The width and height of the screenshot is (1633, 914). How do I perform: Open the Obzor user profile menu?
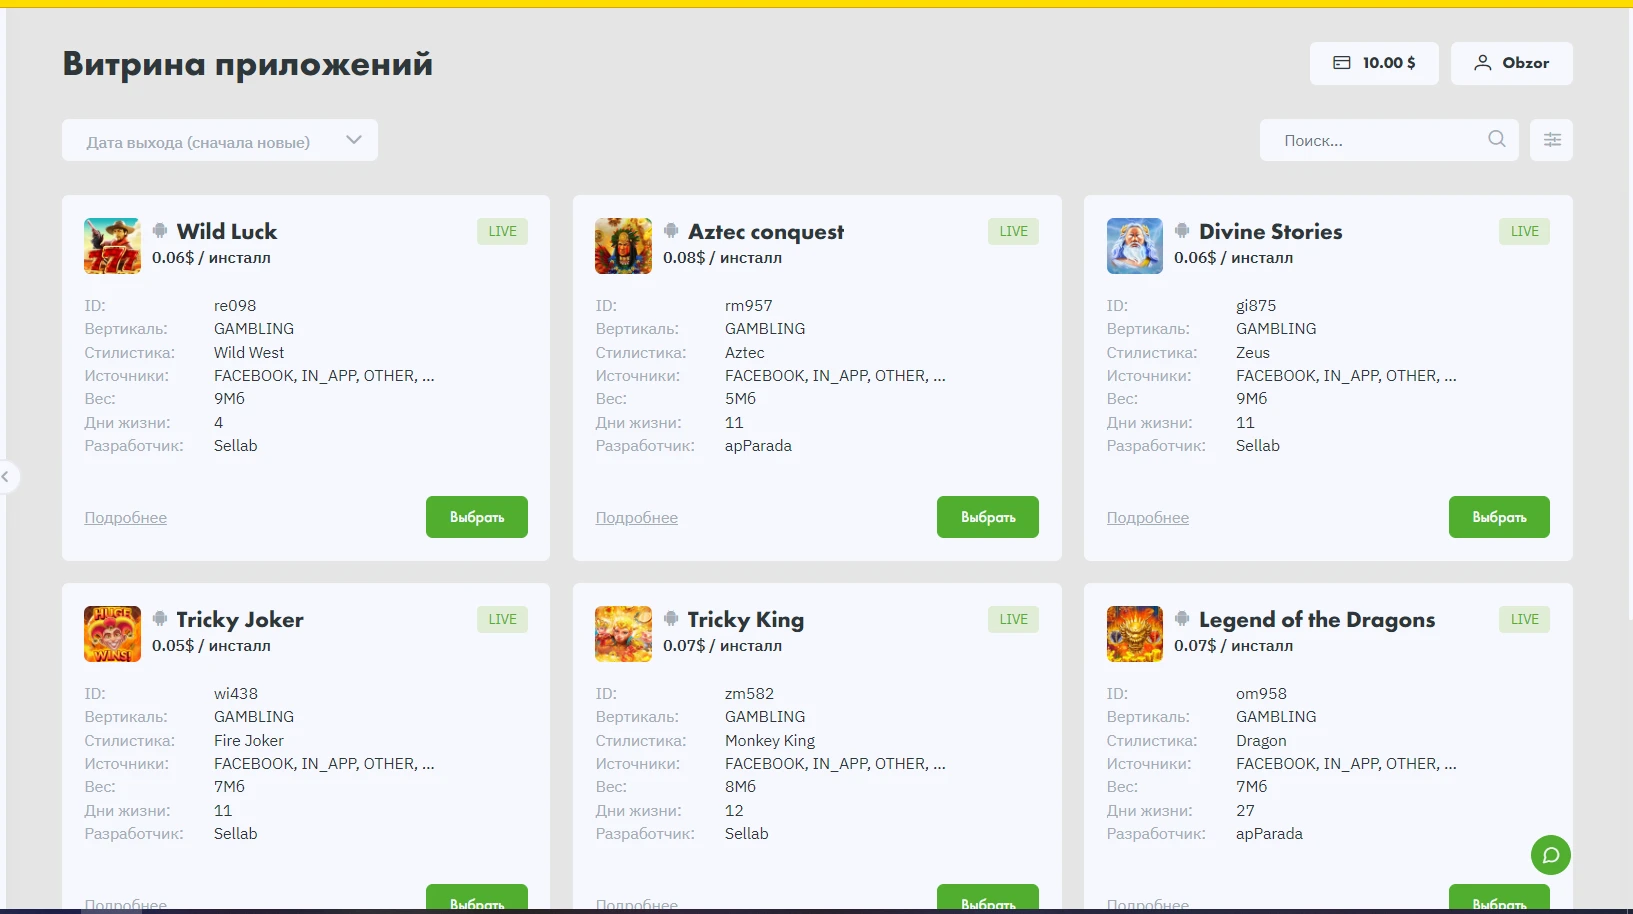(x=1511, y=63)
